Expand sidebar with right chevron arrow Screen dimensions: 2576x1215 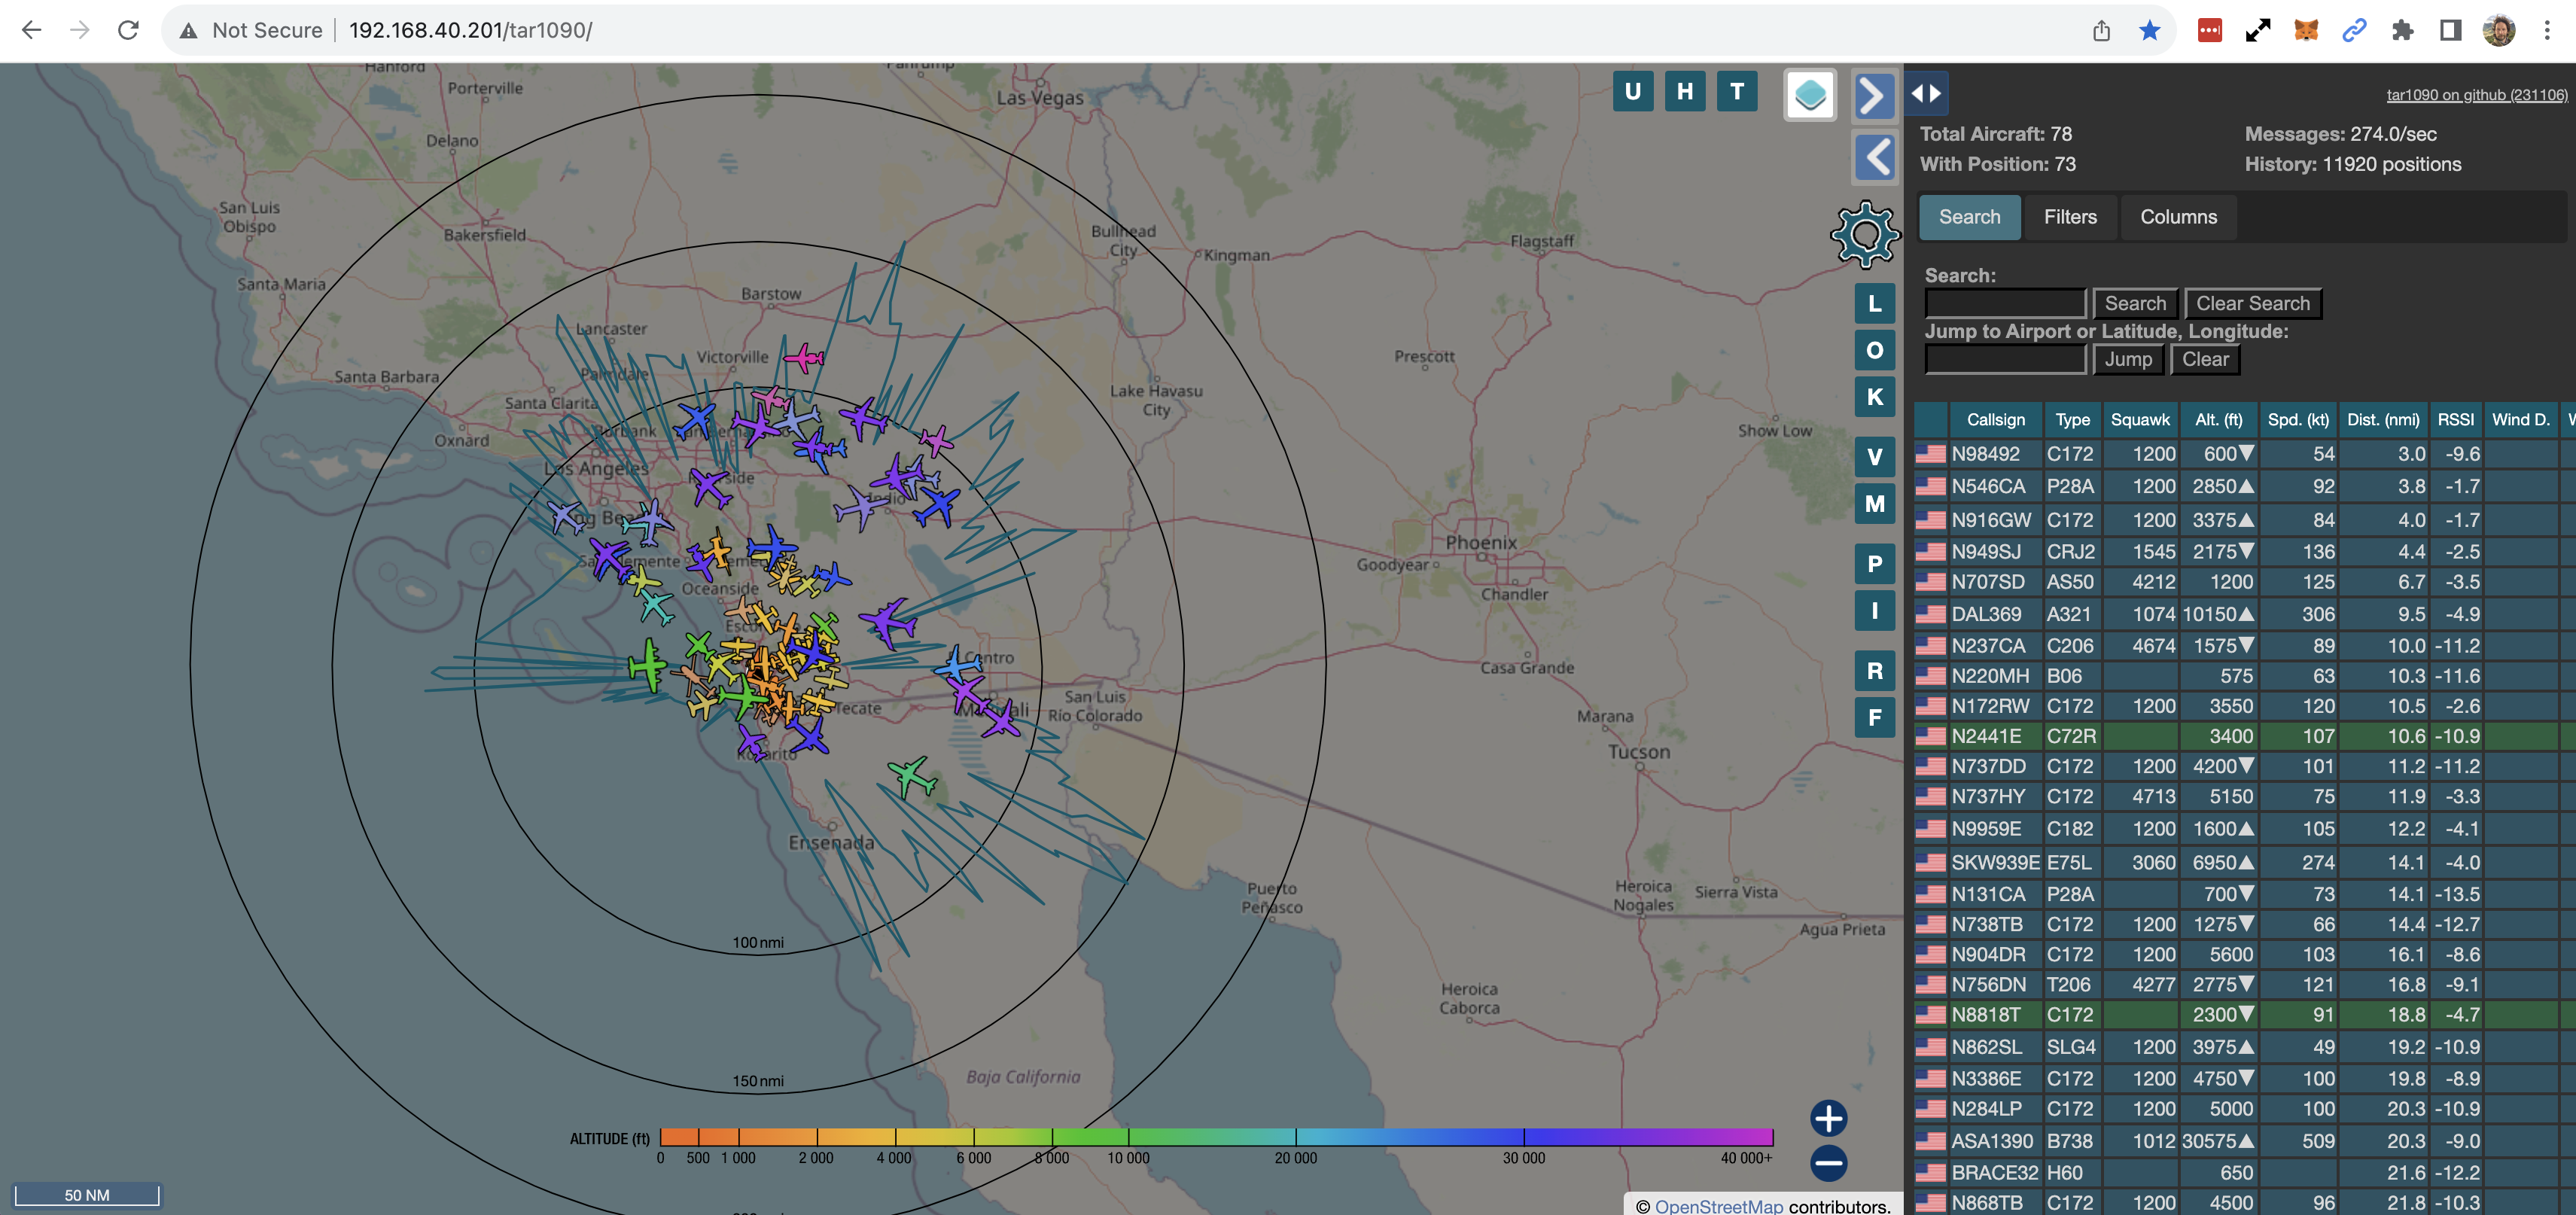click(x=1874, y=96)
